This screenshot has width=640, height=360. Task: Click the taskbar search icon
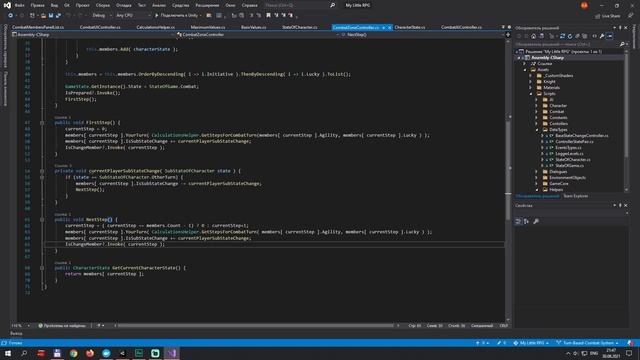pos(24,353)
